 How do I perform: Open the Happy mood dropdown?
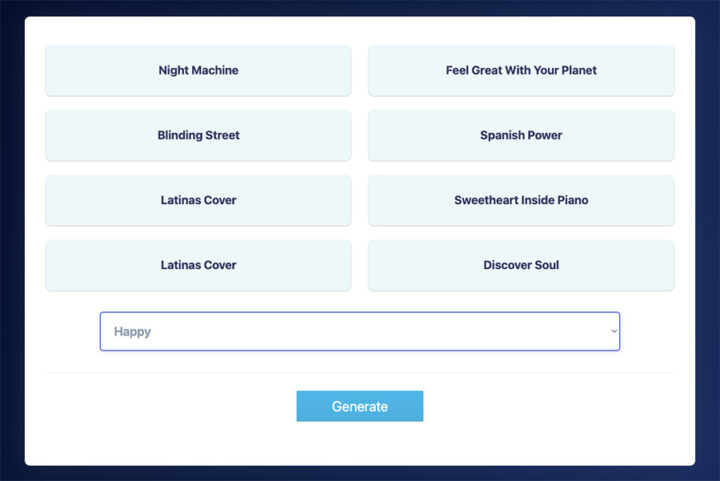[x=359, y=331]
